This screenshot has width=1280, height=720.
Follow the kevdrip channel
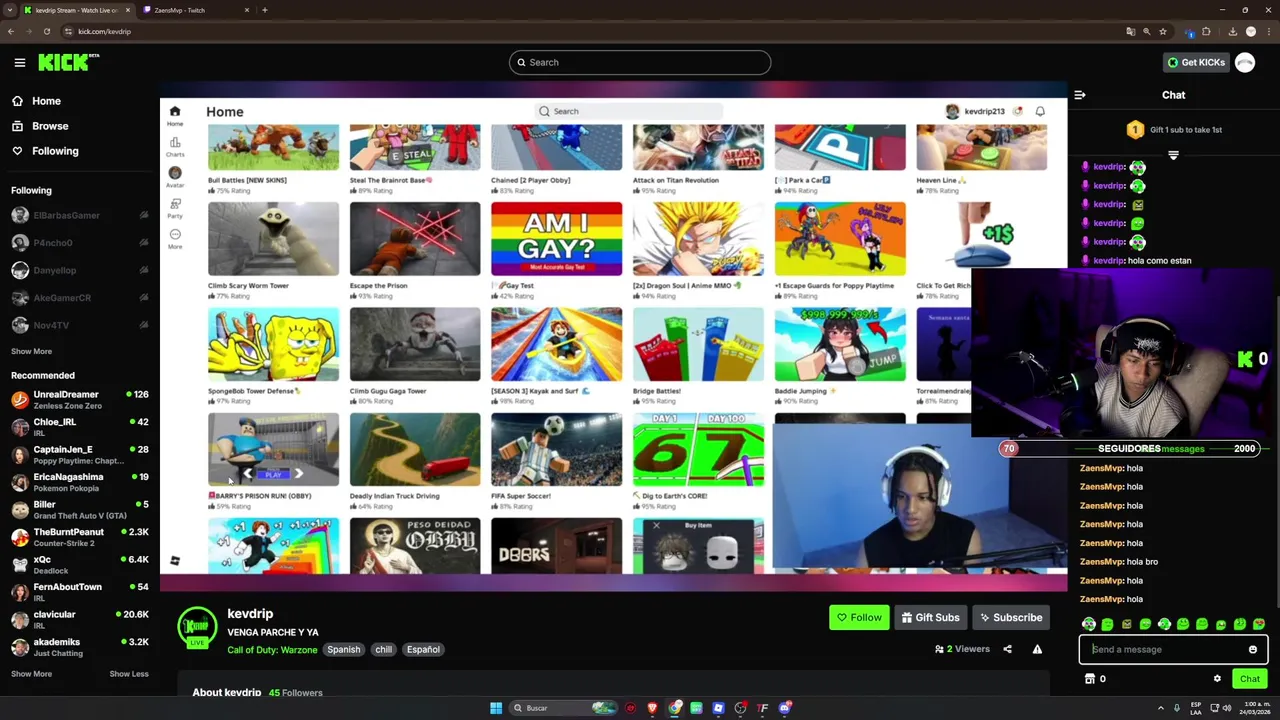(x=859, y=617)
